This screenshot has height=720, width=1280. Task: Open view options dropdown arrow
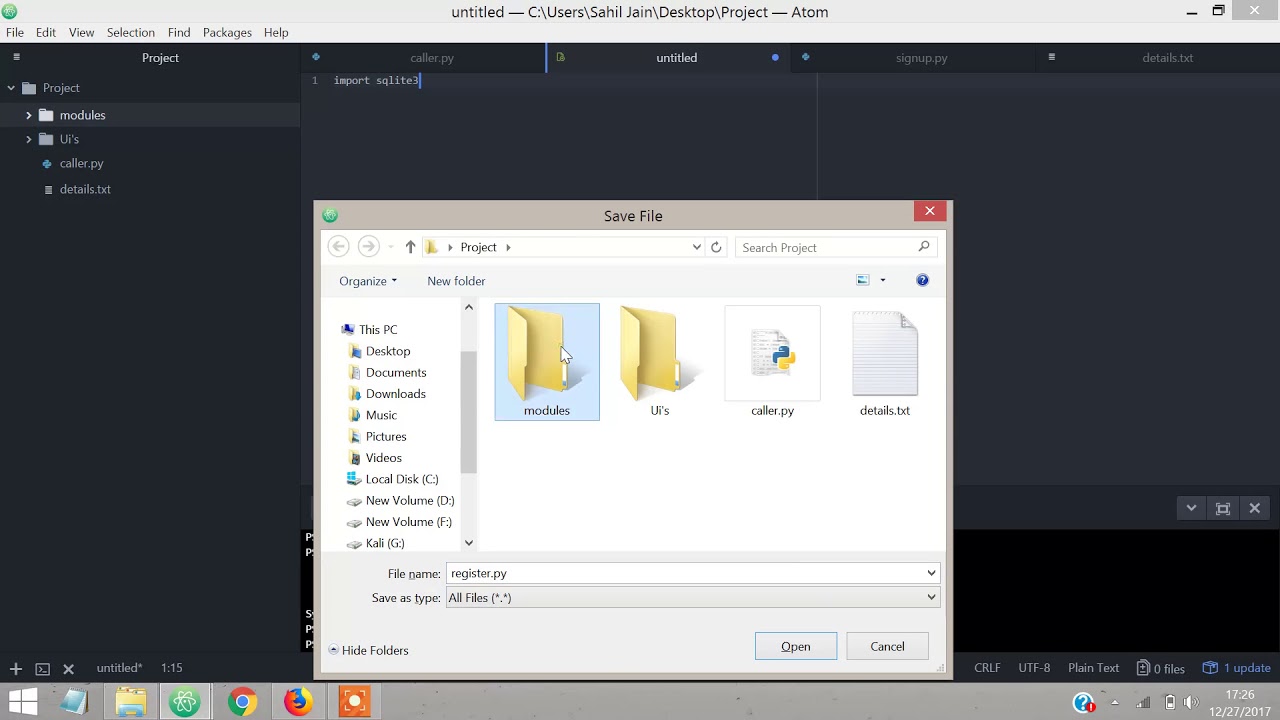[x=882, y=280]
